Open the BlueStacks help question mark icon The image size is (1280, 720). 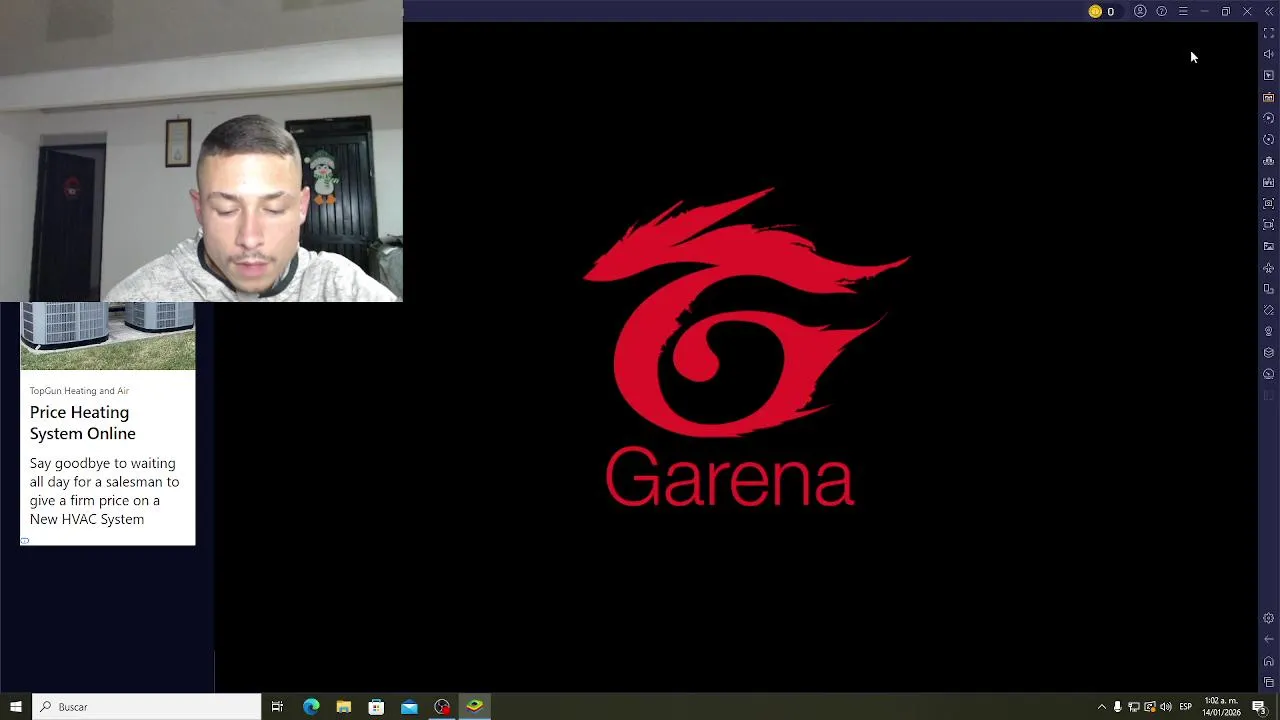pos(1161,12)
